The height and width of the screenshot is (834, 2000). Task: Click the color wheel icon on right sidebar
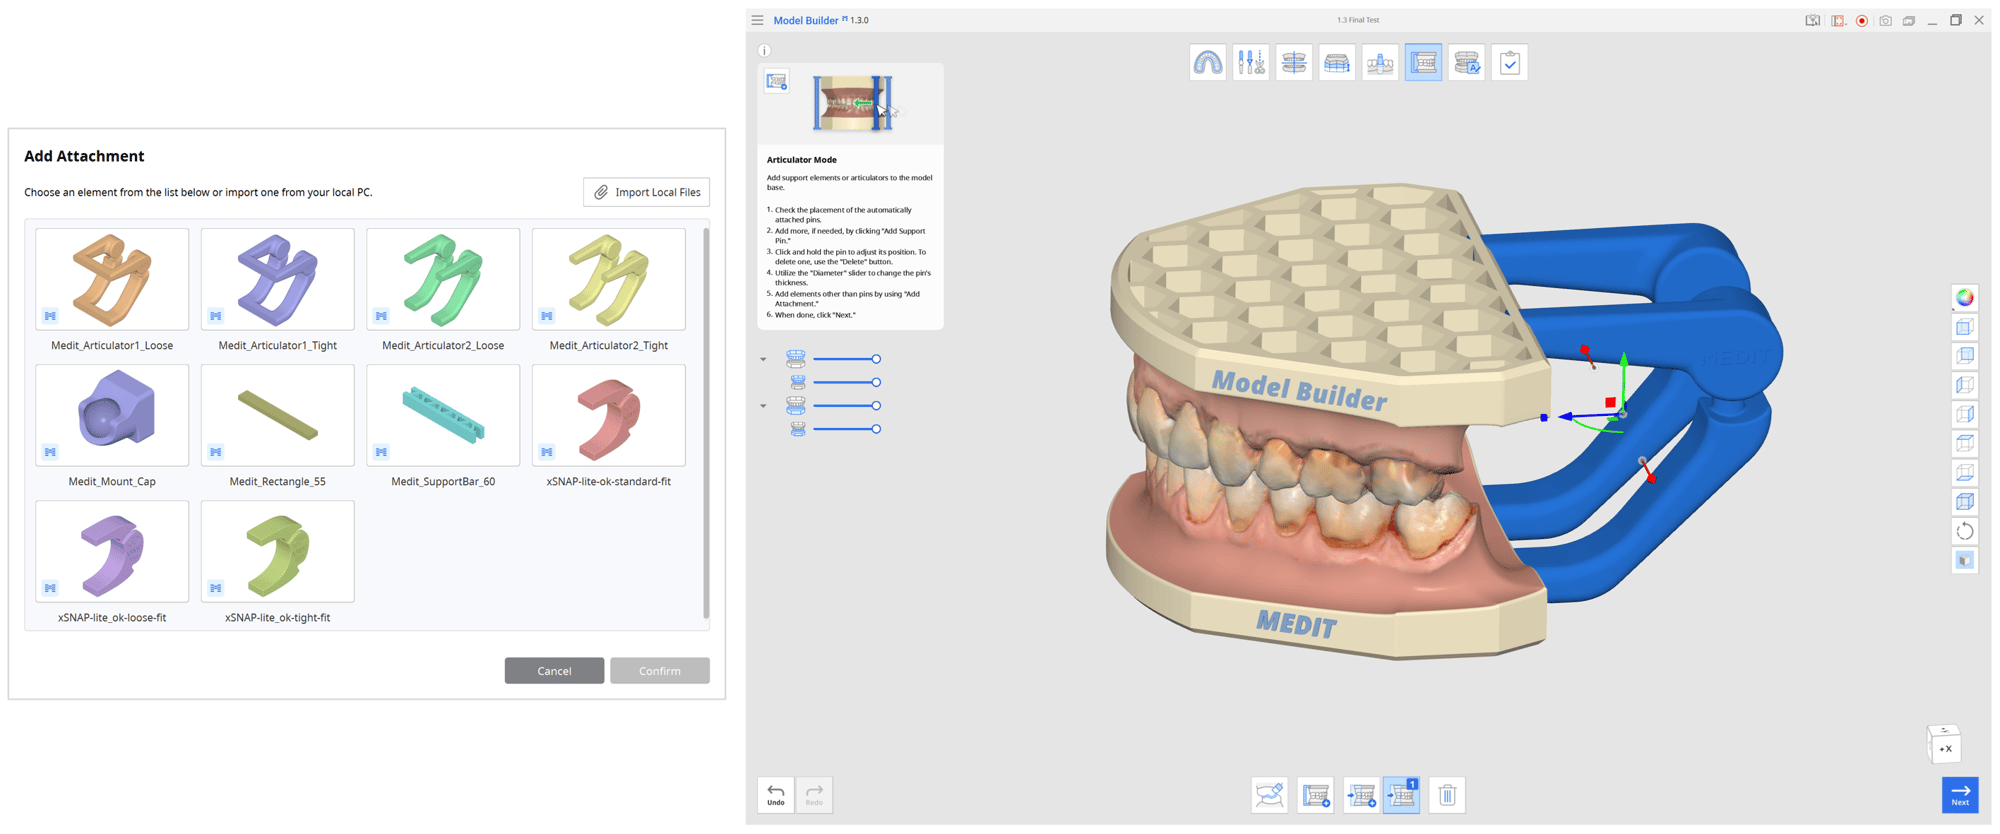tap(1964, 298)
